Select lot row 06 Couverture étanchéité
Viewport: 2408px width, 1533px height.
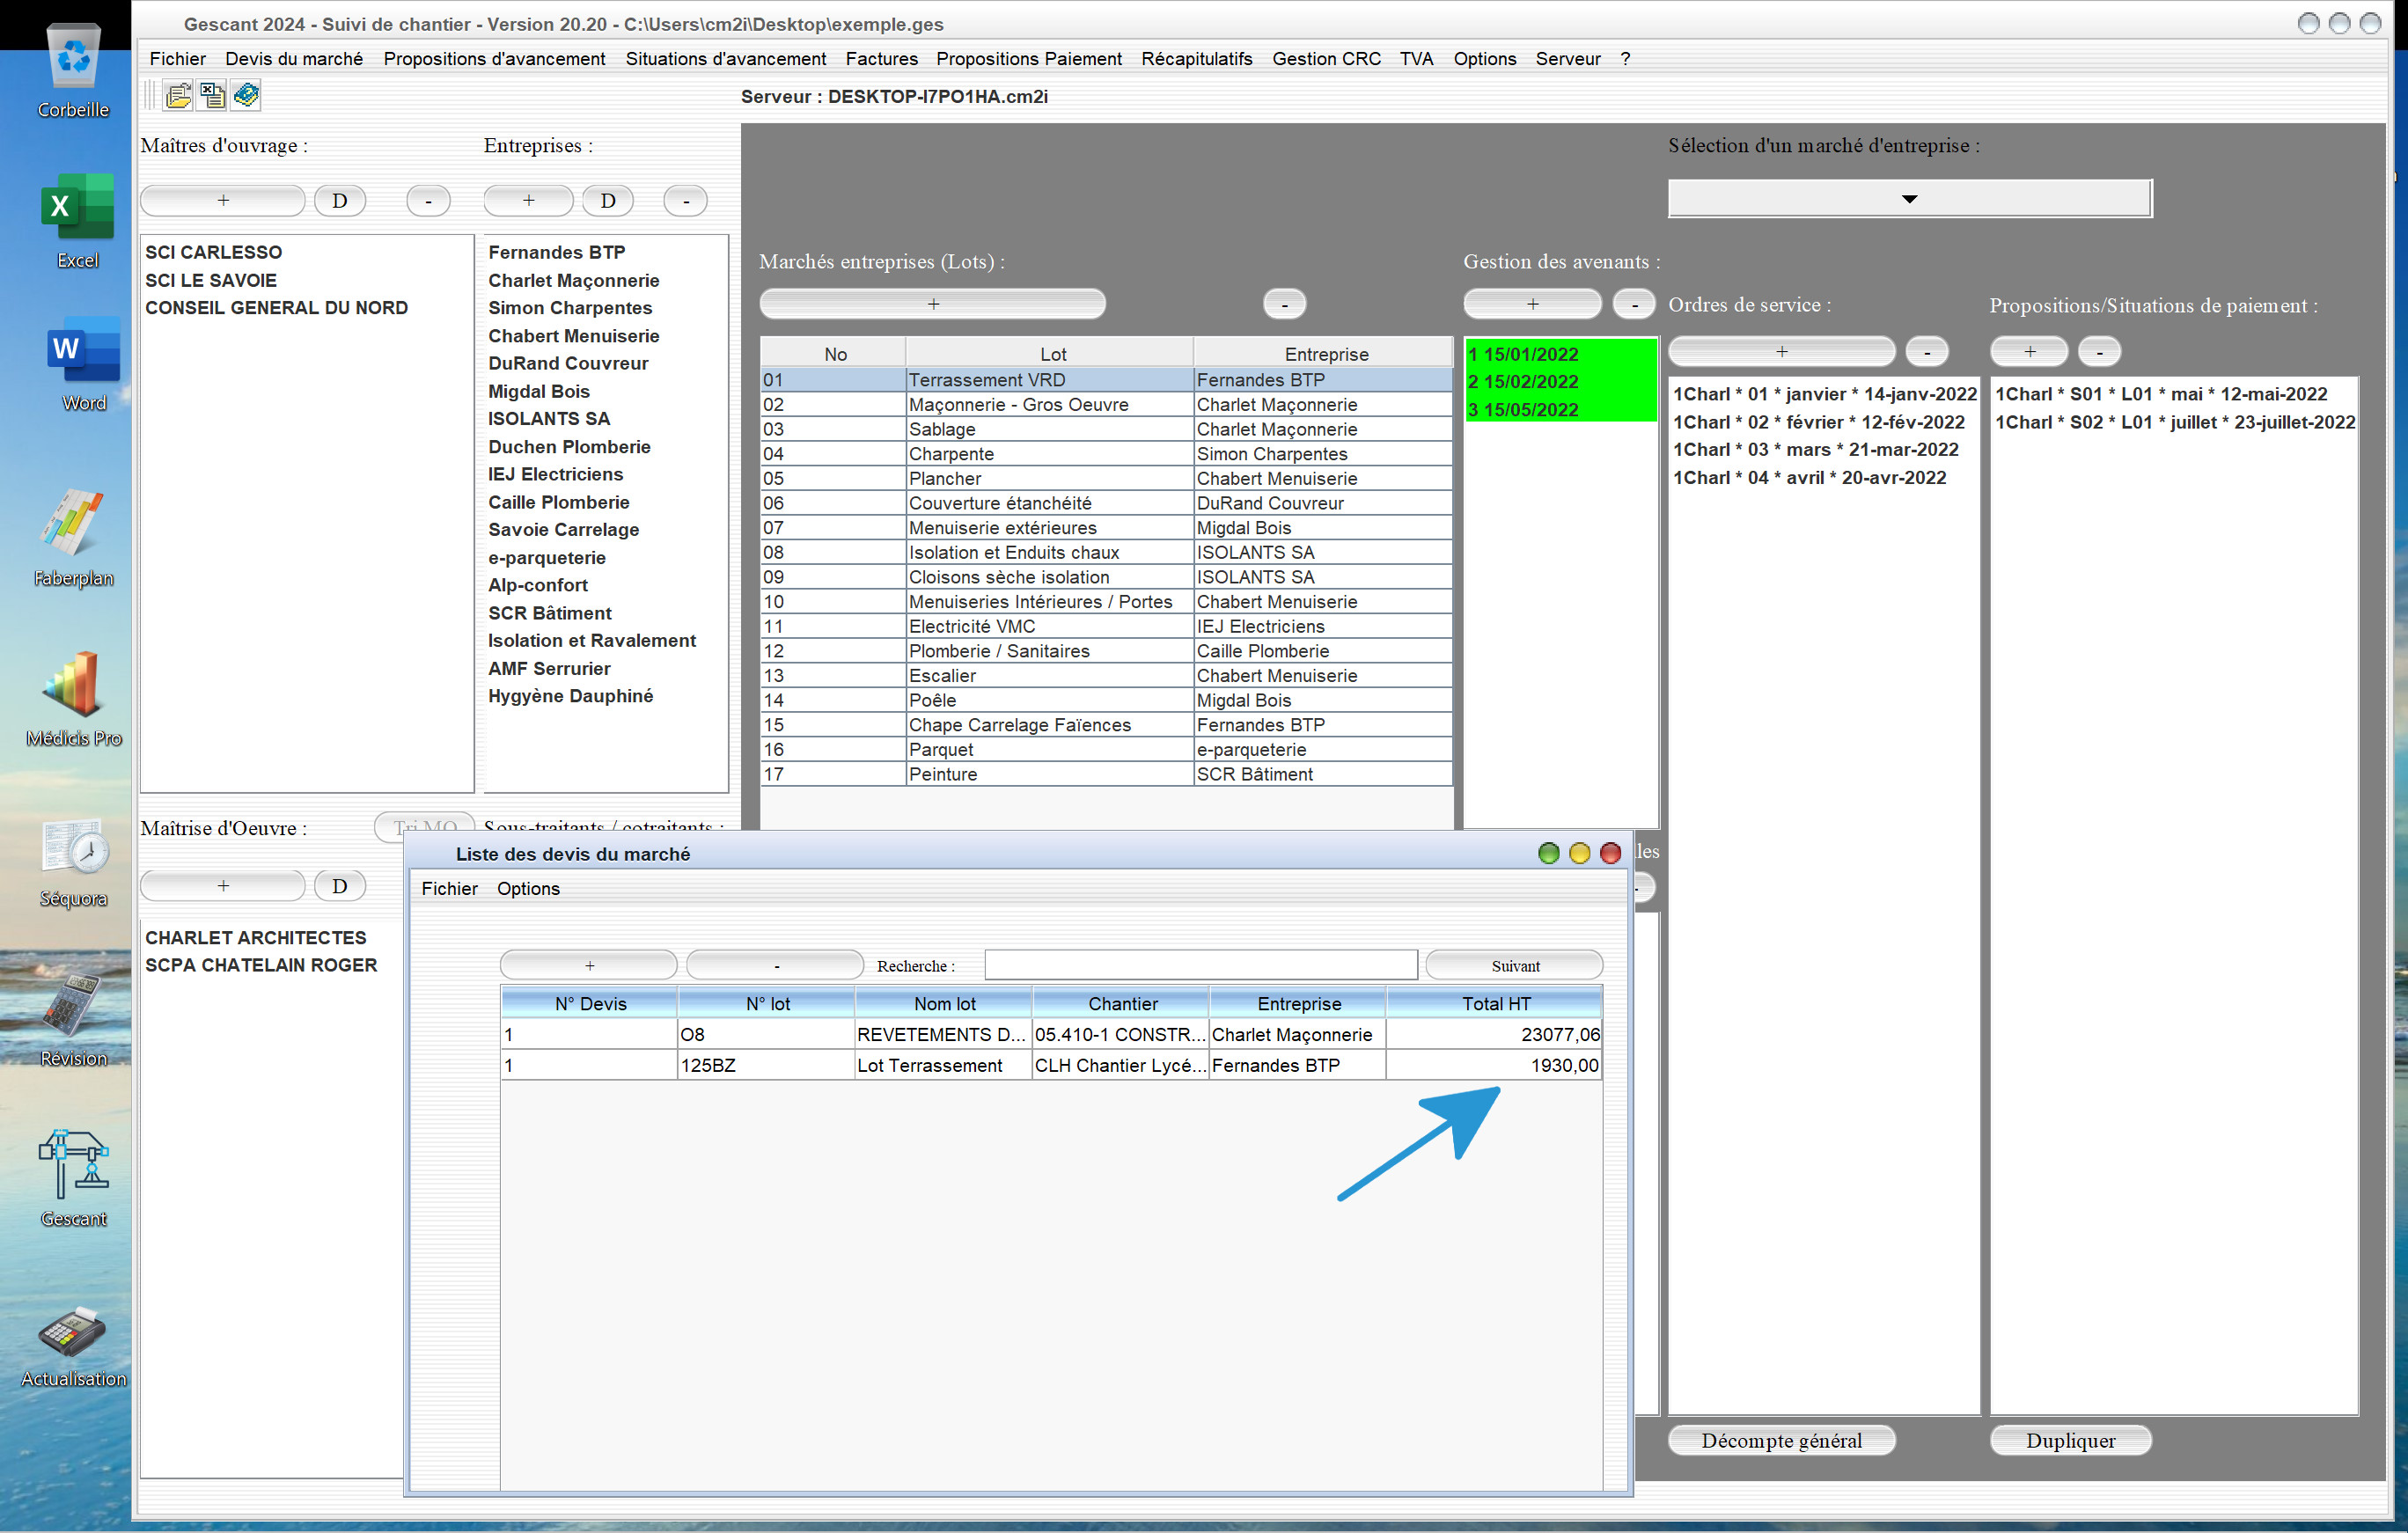[1106, 503]
